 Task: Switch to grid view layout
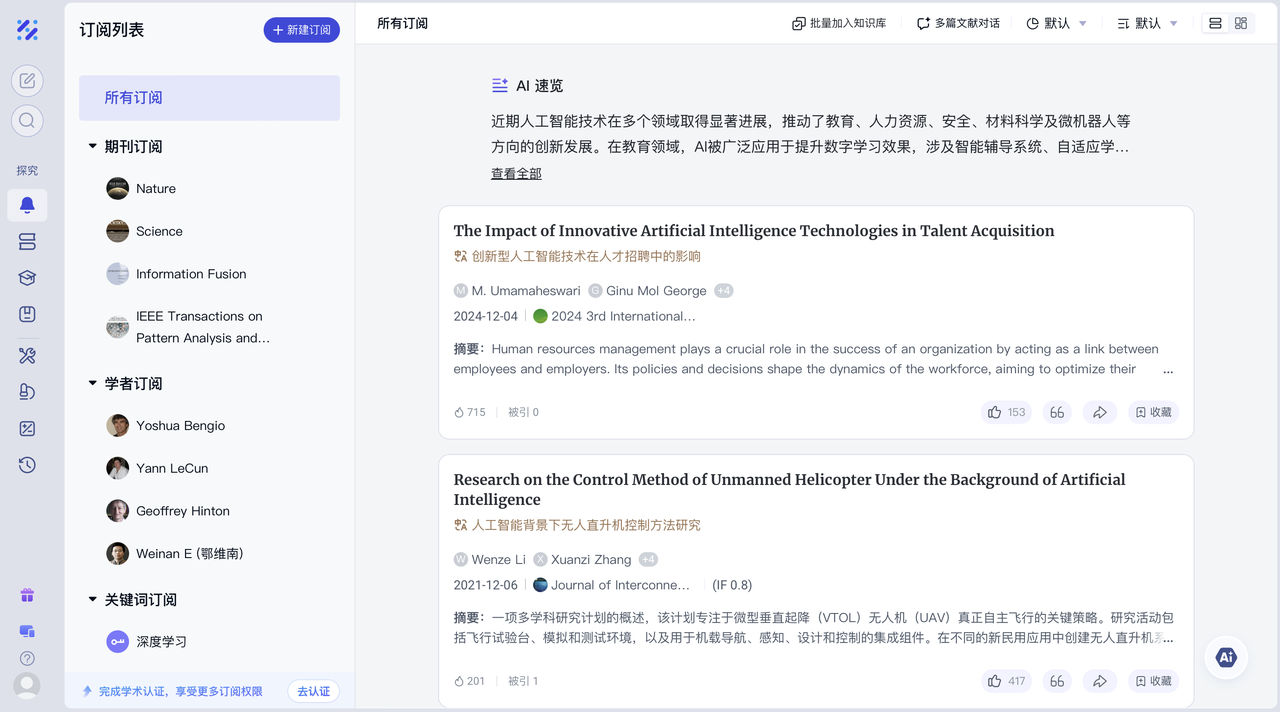[x=1241, y=23]
